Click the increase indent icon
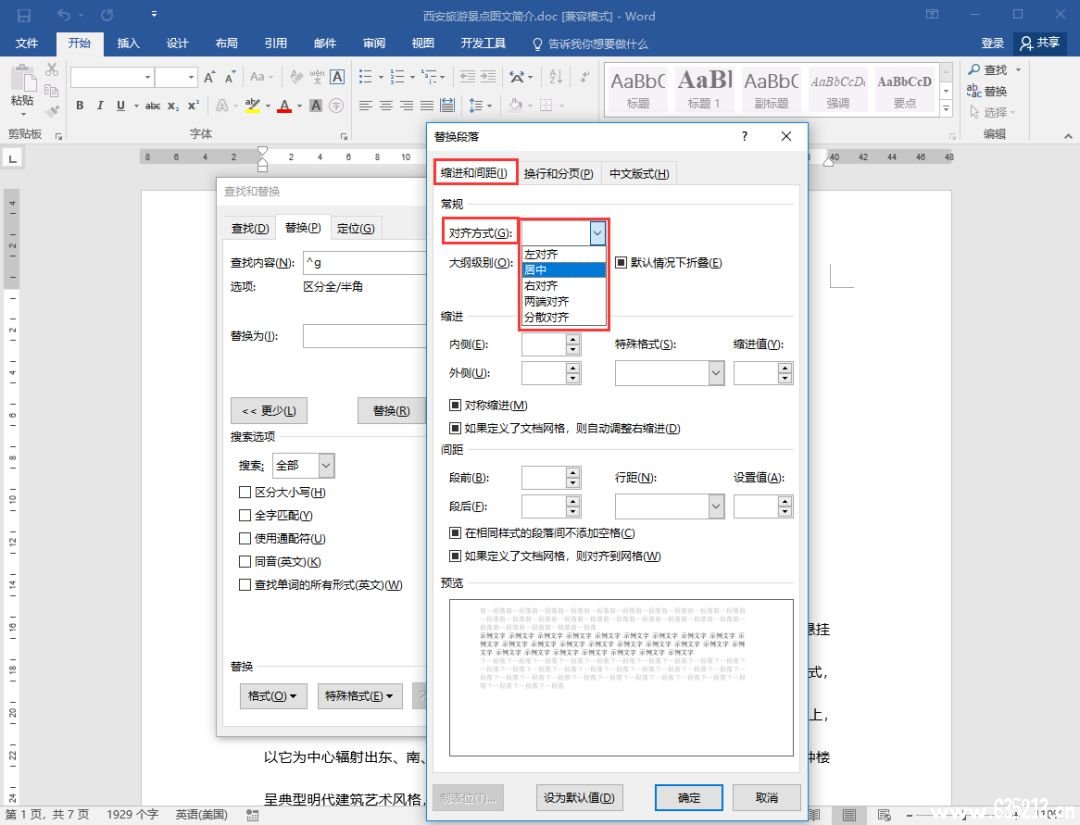Image resolution: width=1080 pixels, height=825 pixels. tap(488, 77)
